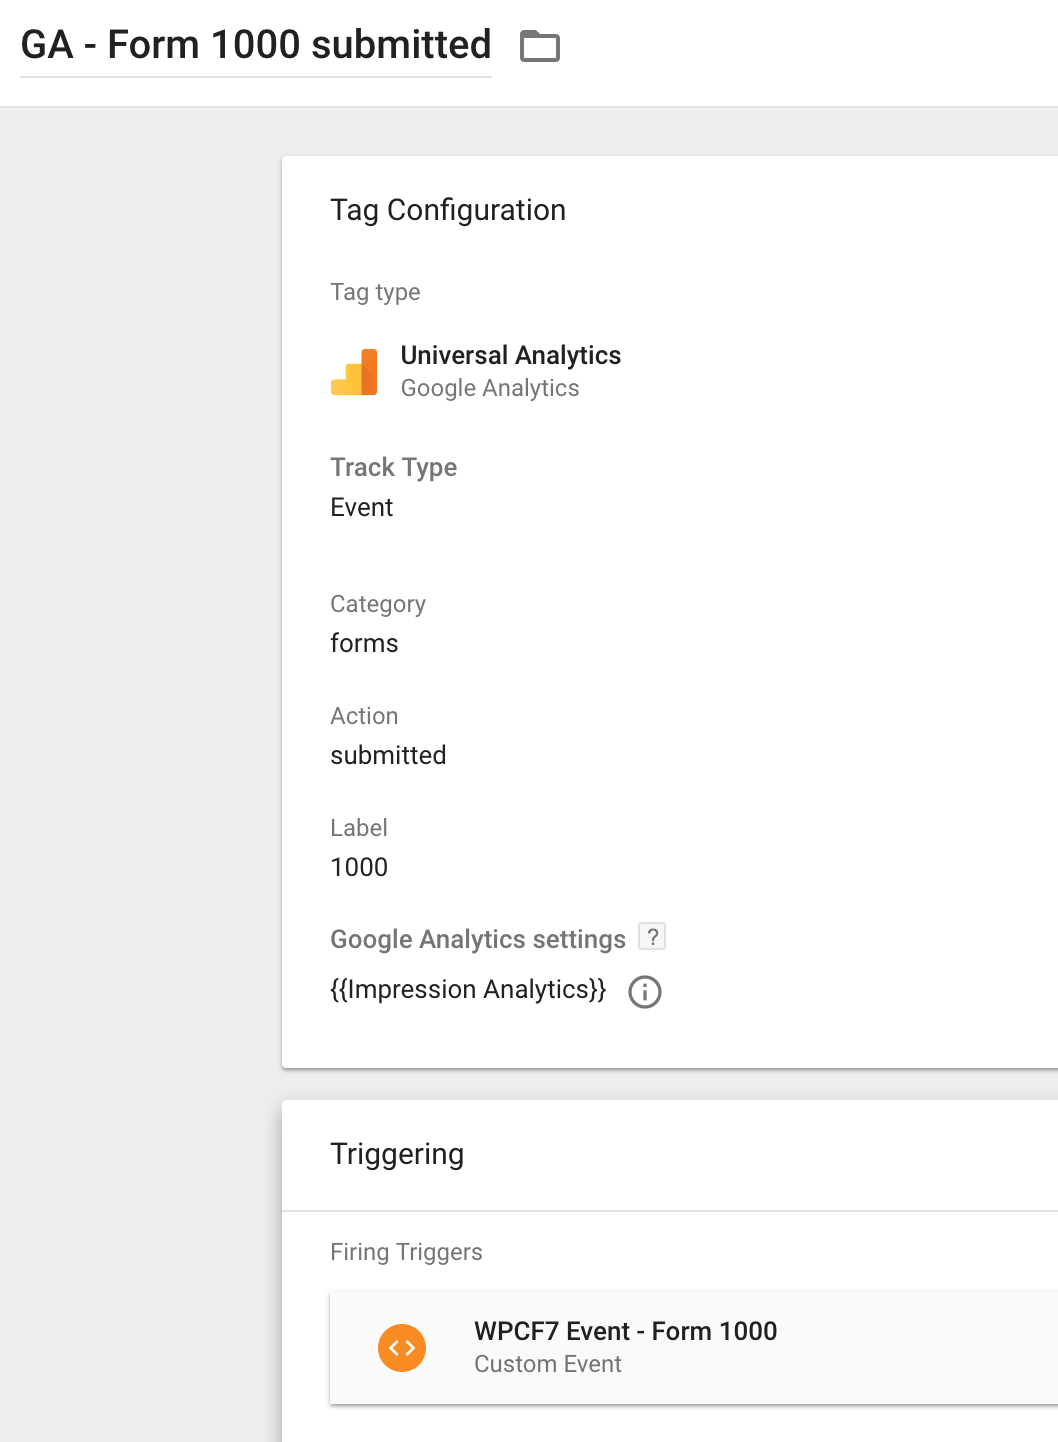Click the orange Custom Event trigger icon
The image size is (1058, 1442).
402,1348
